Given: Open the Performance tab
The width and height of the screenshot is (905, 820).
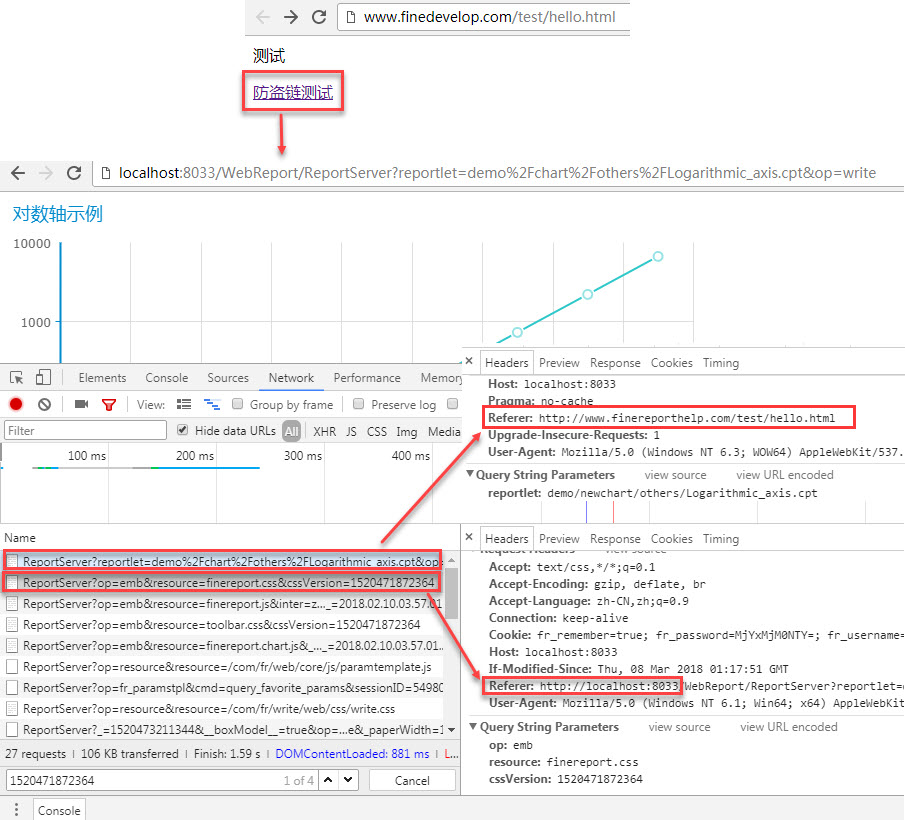Looking at the screenshot, I should pos(367,378).
